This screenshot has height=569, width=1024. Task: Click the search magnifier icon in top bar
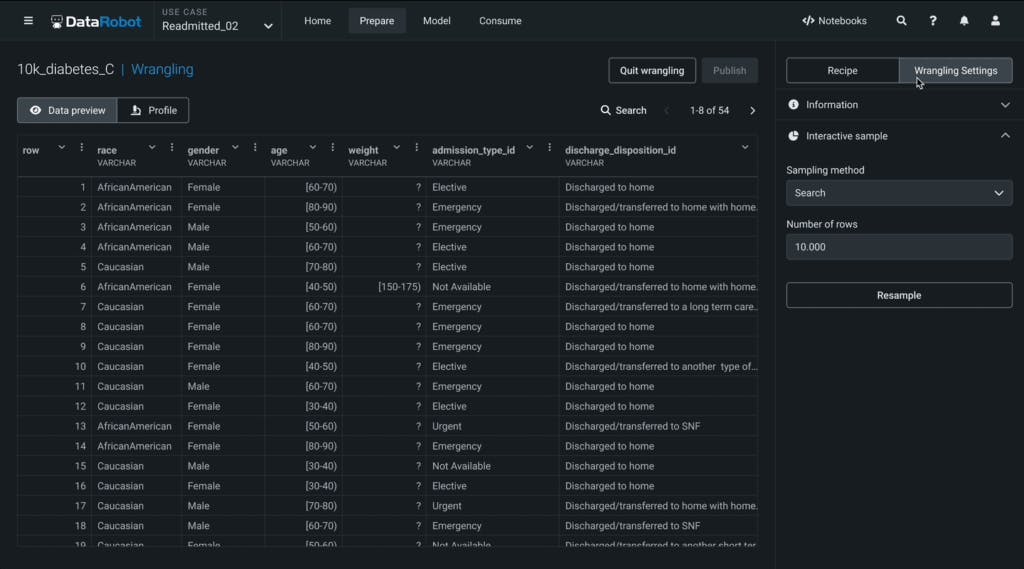[902, 21]
